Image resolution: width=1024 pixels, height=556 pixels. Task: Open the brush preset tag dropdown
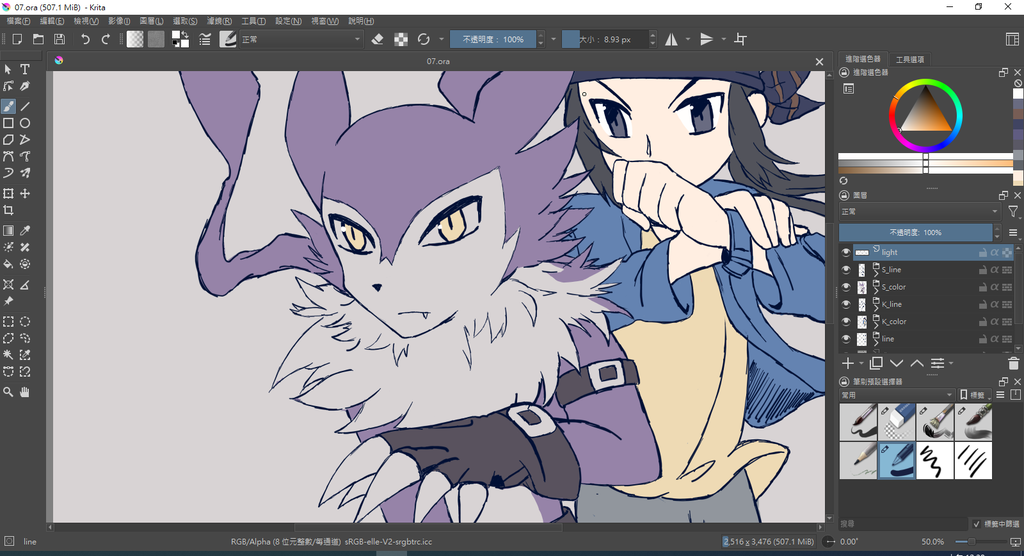[x=897, y=395]
